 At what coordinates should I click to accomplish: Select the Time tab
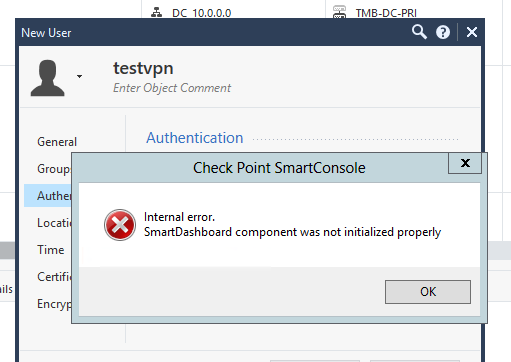pyautogui.click(x=51, y=250)
